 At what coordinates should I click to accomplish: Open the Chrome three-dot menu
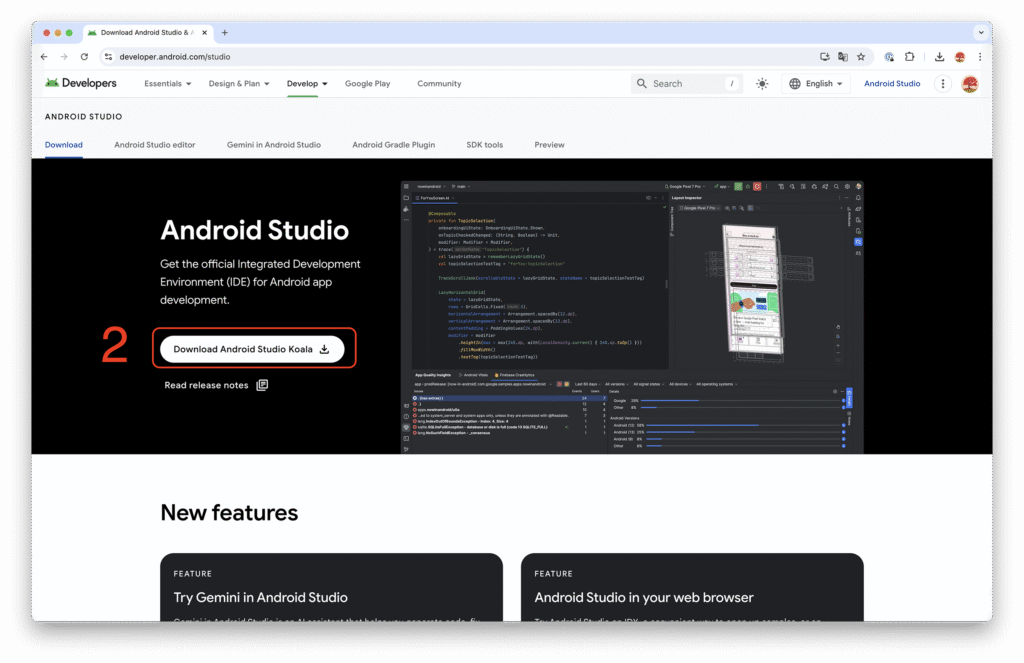pos(980,57)
